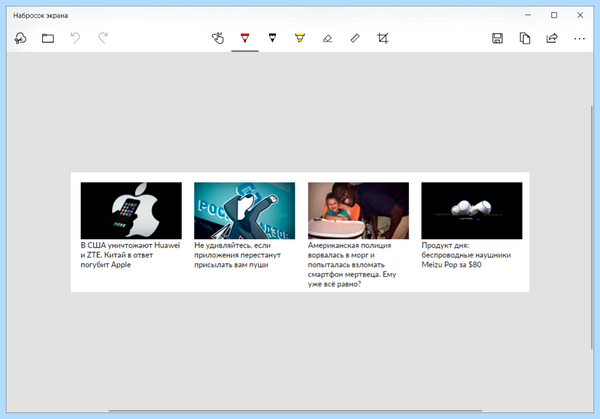Image resolution: width=600 pixels, height=419 pixels.
Task: Open a file with the folder icon
Action: tap(48, 38)
